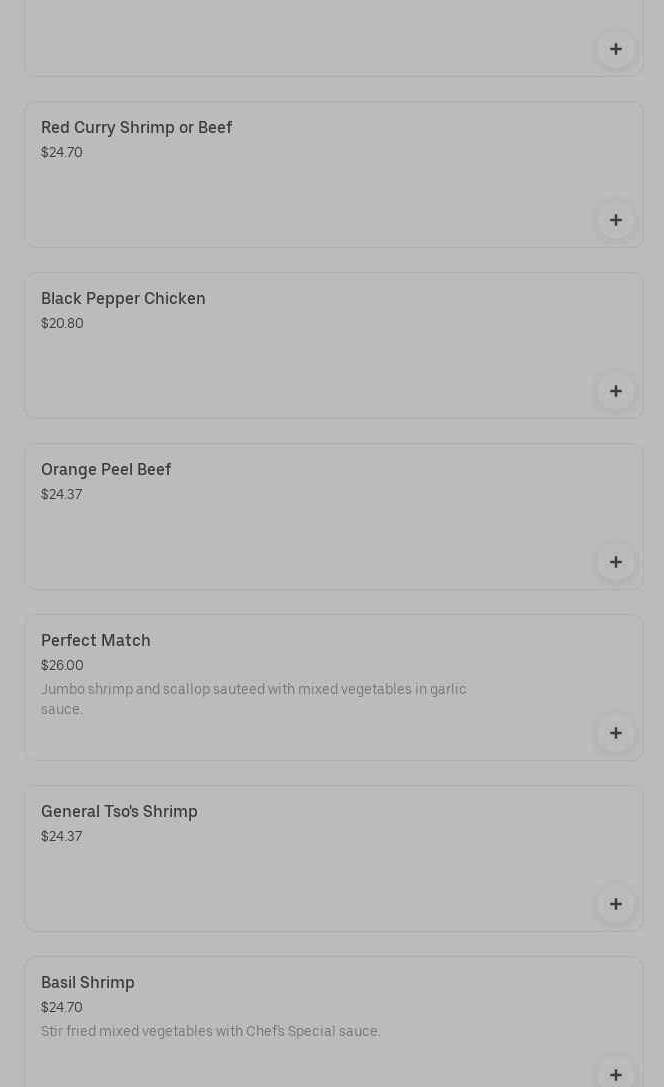
Task: Click $24.37 price under Orange Peel Beef
Action: (61, 494)
